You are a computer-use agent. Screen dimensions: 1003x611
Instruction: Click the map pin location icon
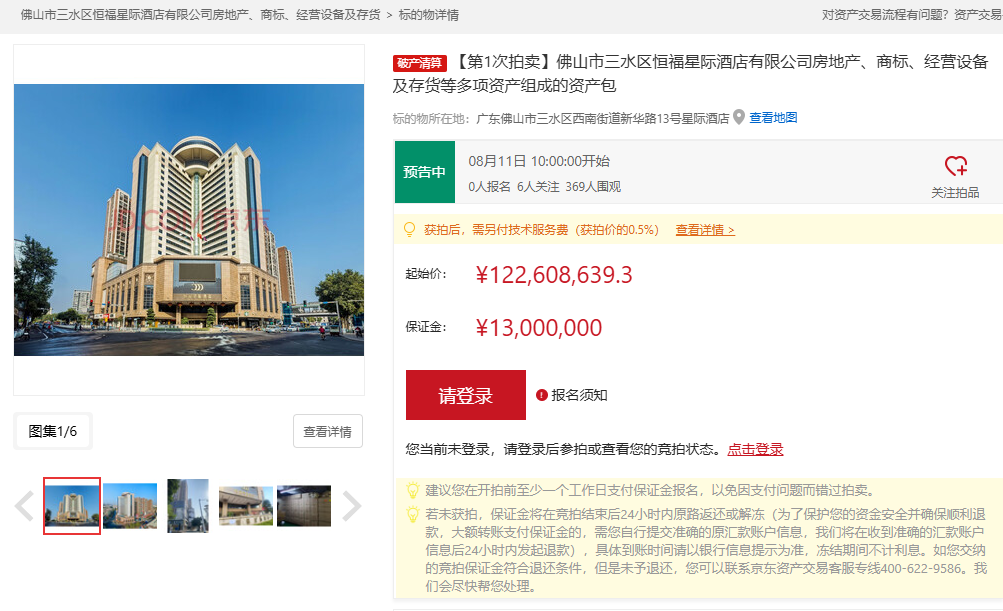(739, 117)
